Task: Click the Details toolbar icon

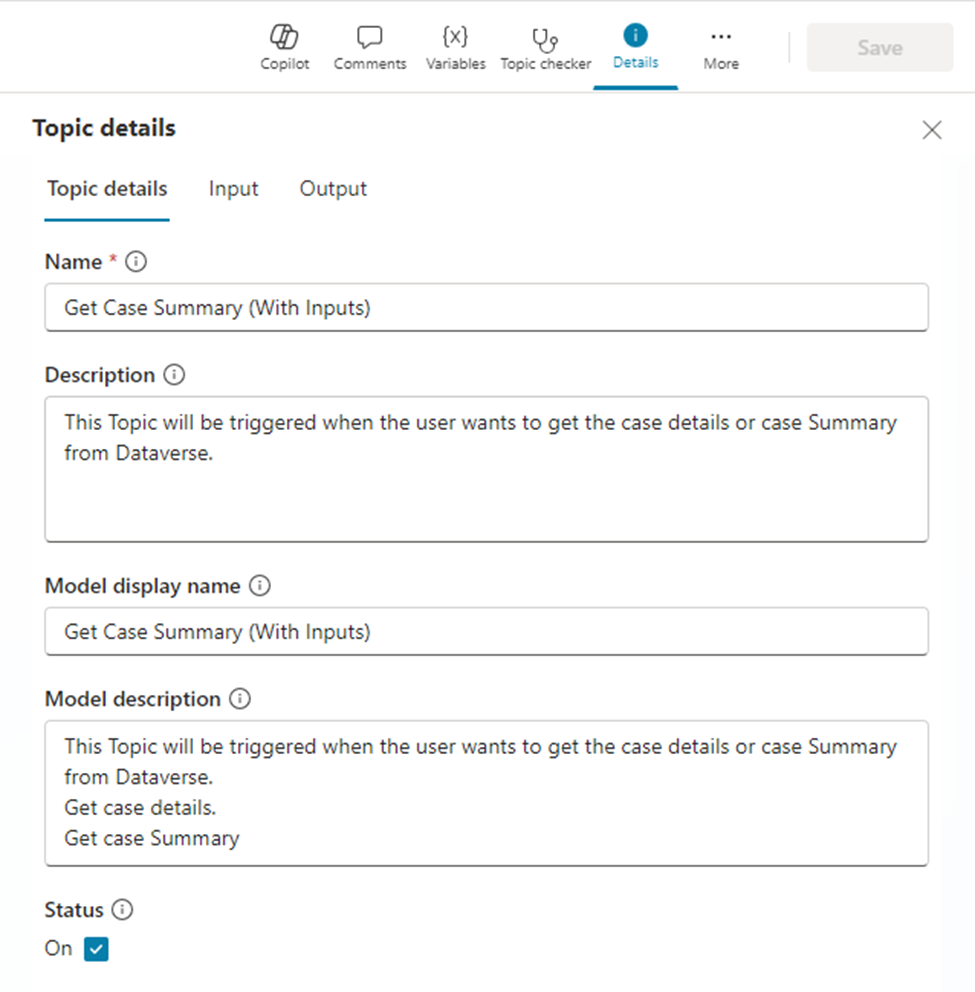Action: 635,47
